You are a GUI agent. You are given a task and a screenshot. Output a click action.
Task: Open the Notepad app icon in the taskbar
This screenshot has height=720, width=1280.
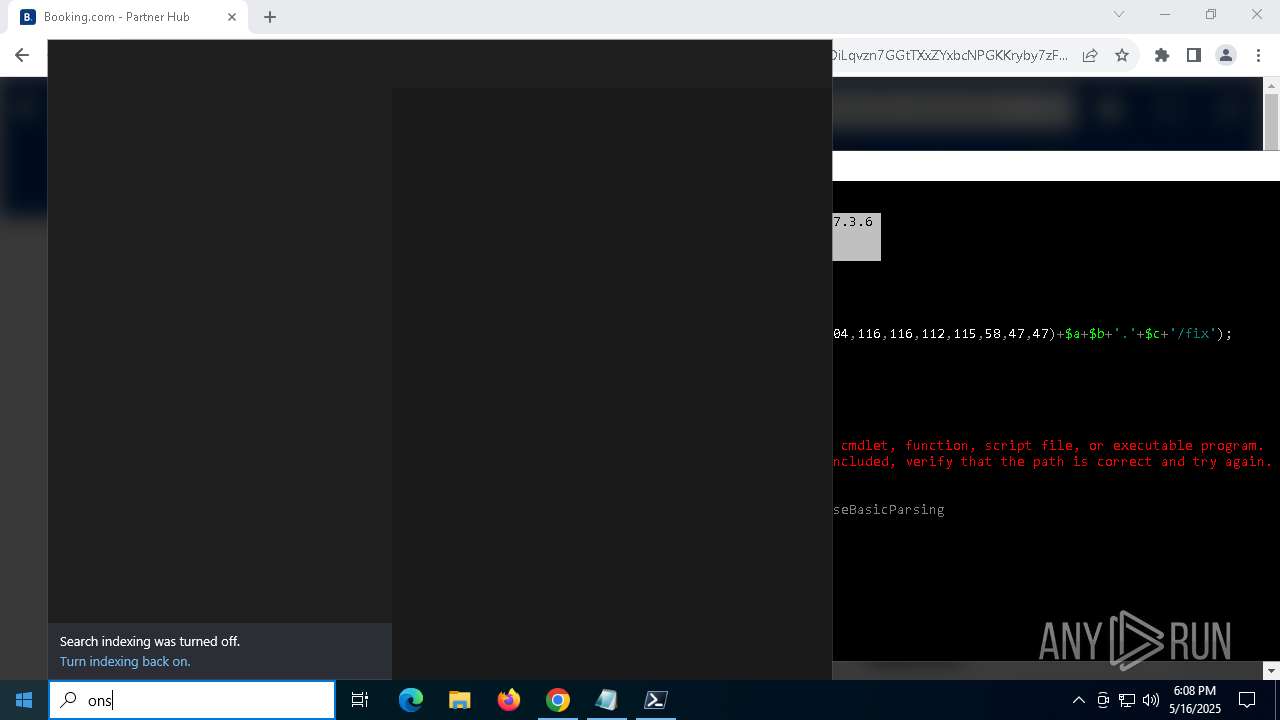(607, 700)
